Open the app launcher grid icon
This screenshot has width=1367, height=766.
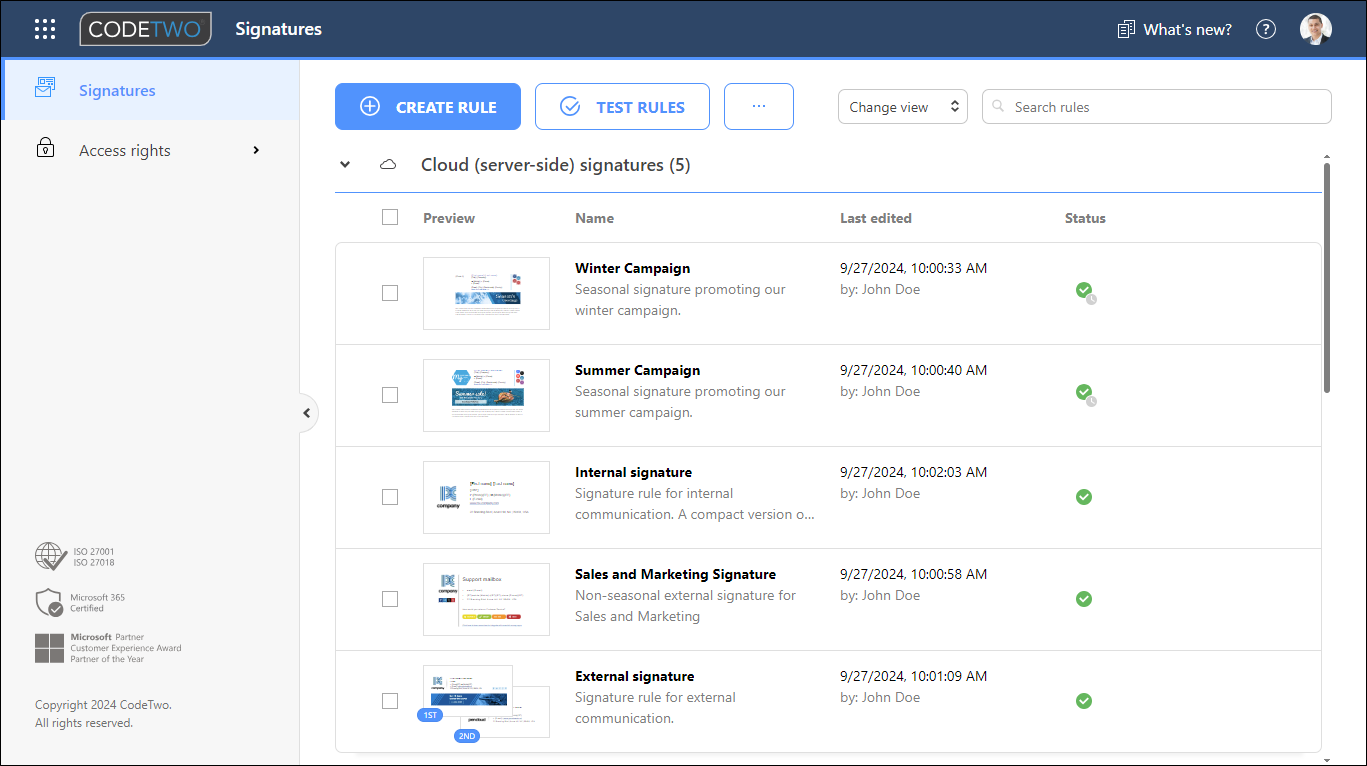(44, 29)
